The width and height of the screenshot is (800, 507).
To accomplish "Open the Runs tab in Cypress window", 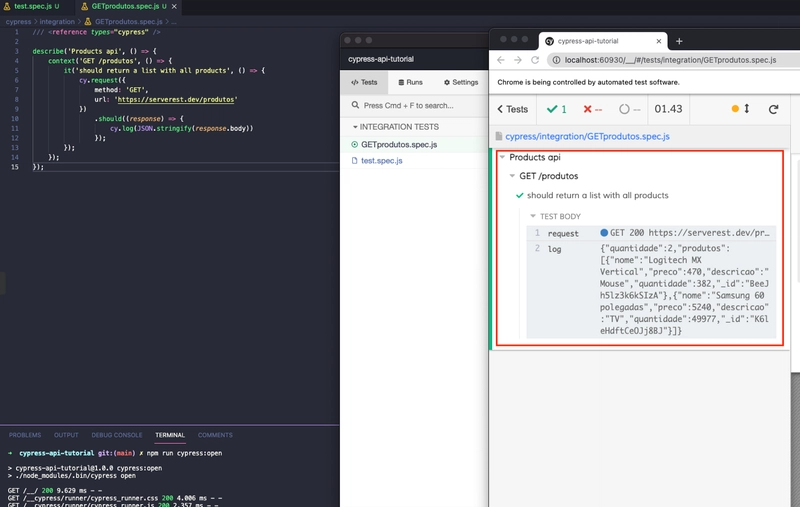I will tap(411, 82).
